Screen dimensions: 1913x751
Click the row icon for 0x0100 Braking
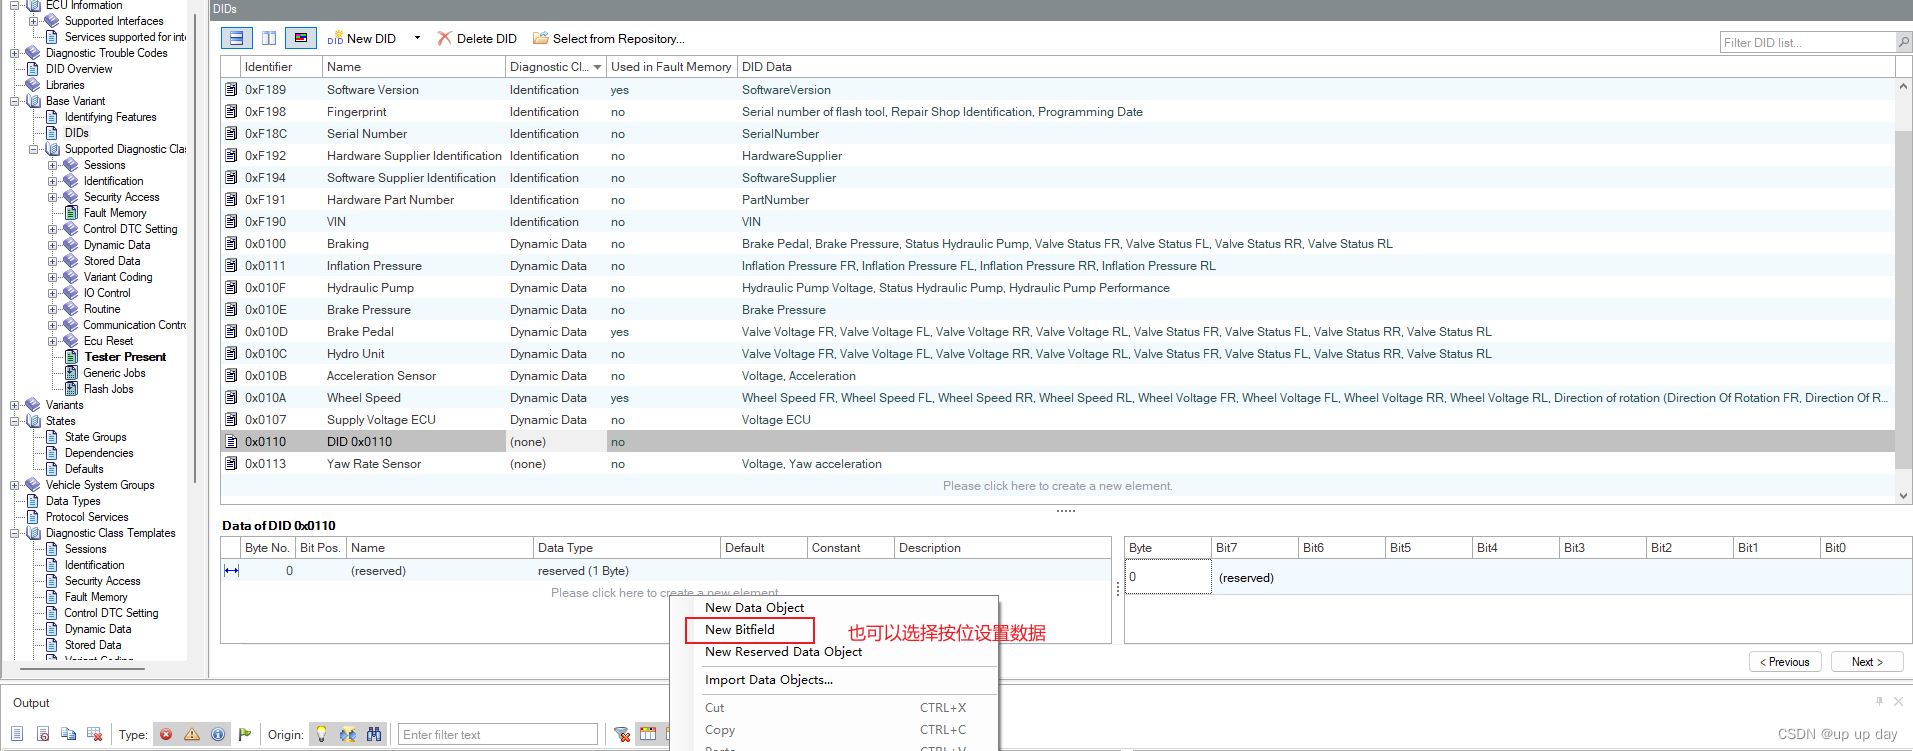[231, 244]
